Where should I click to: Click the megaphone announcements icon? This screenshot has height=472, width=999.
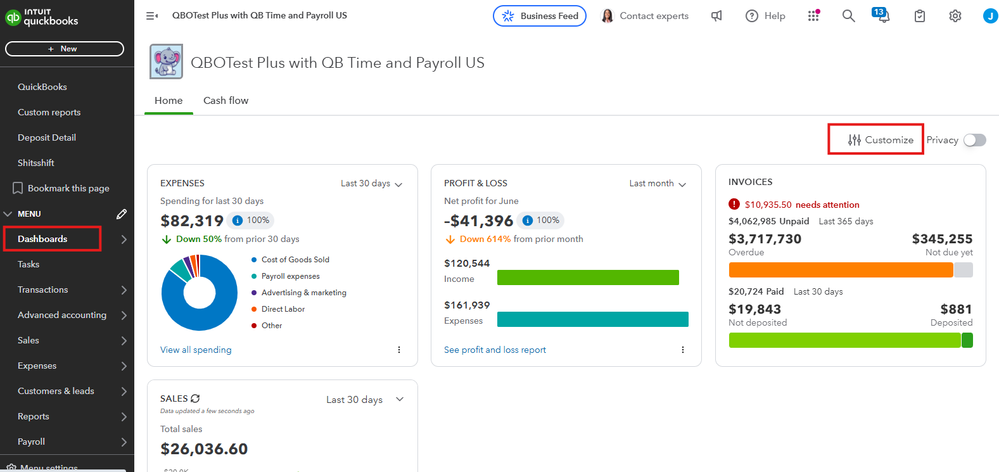[717, 16]
